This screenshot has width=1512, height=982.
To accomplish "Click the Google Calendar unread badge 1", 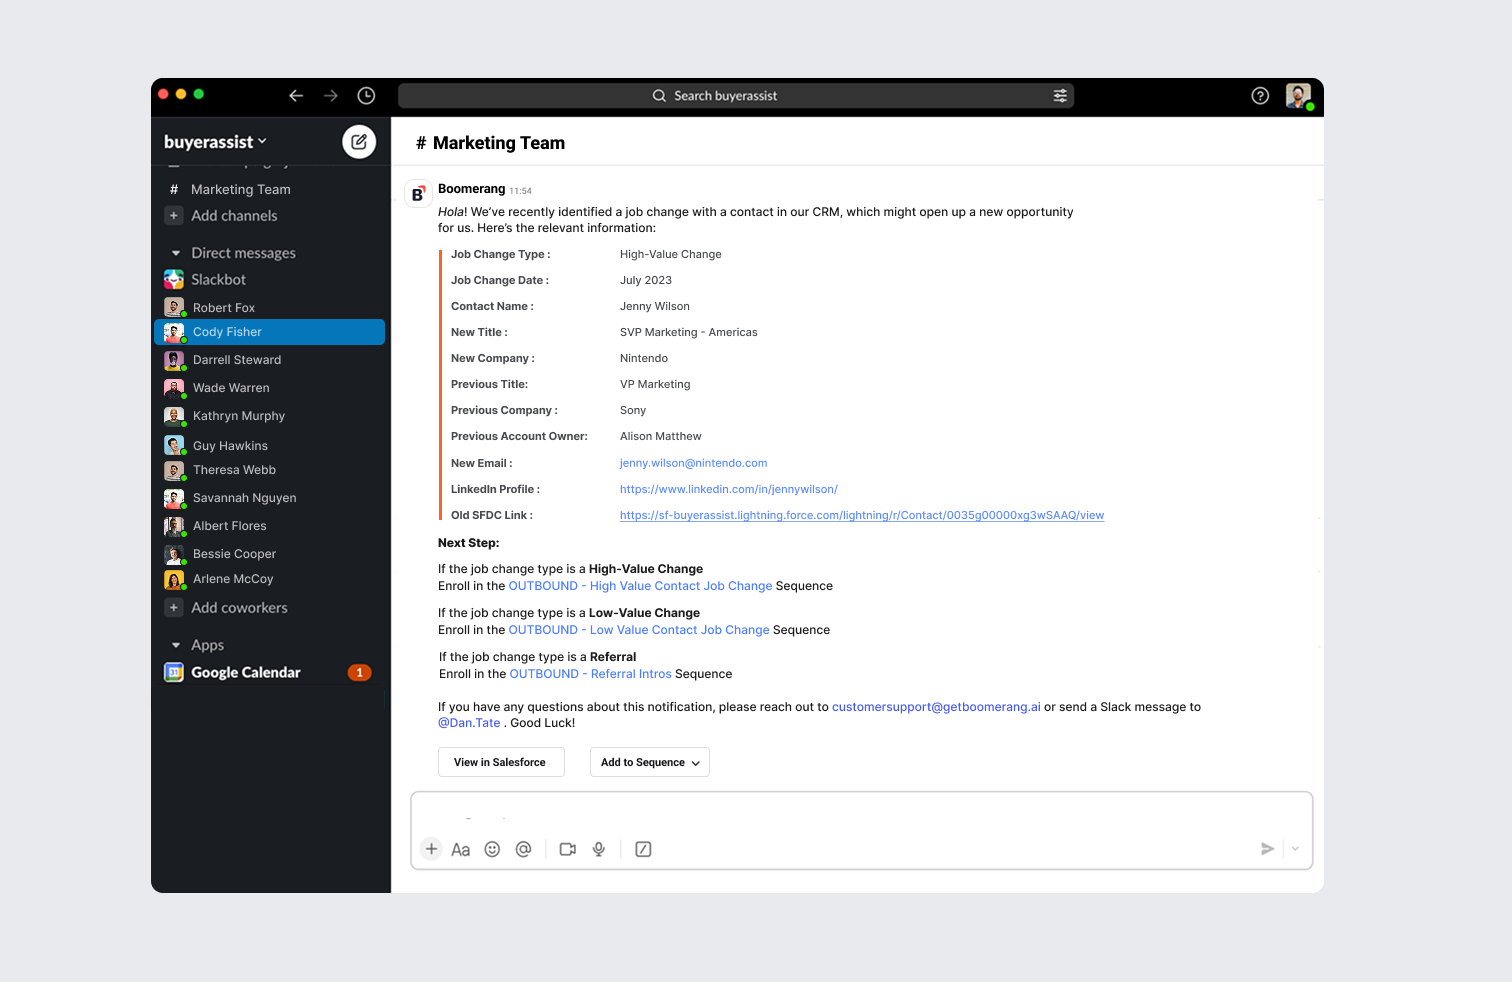I will (x=360, y=673).
